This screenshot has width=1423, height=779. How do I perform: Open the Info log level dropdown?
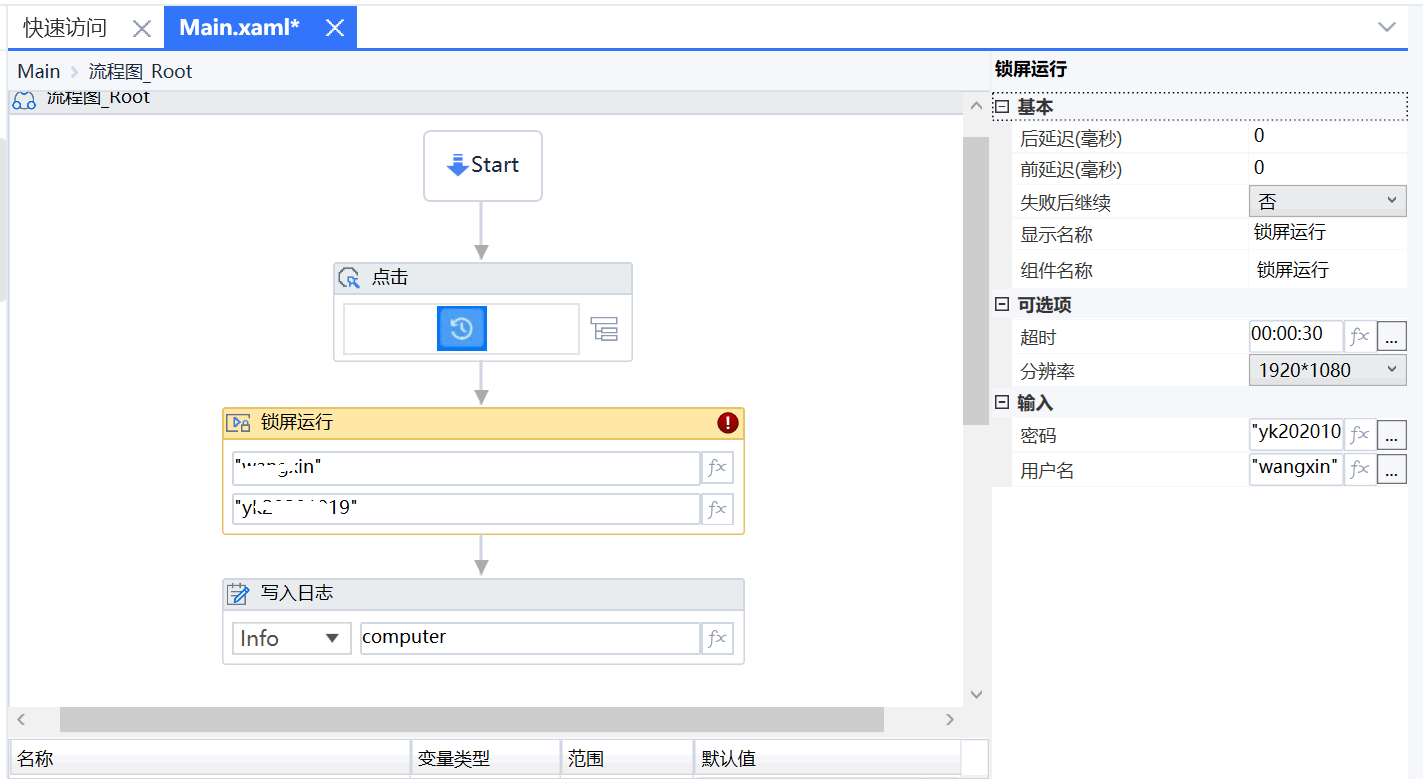pos(292,638)
